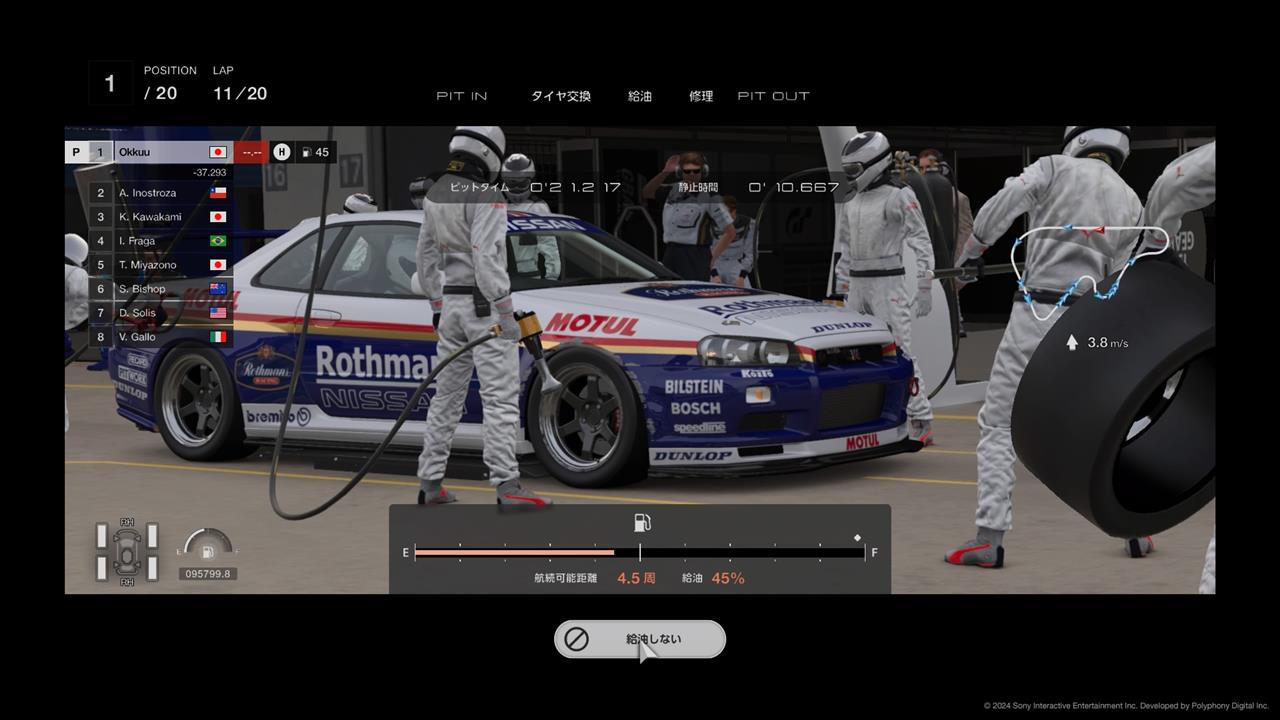Click Okkuu's Japan flag icon

tap(217, 152)
